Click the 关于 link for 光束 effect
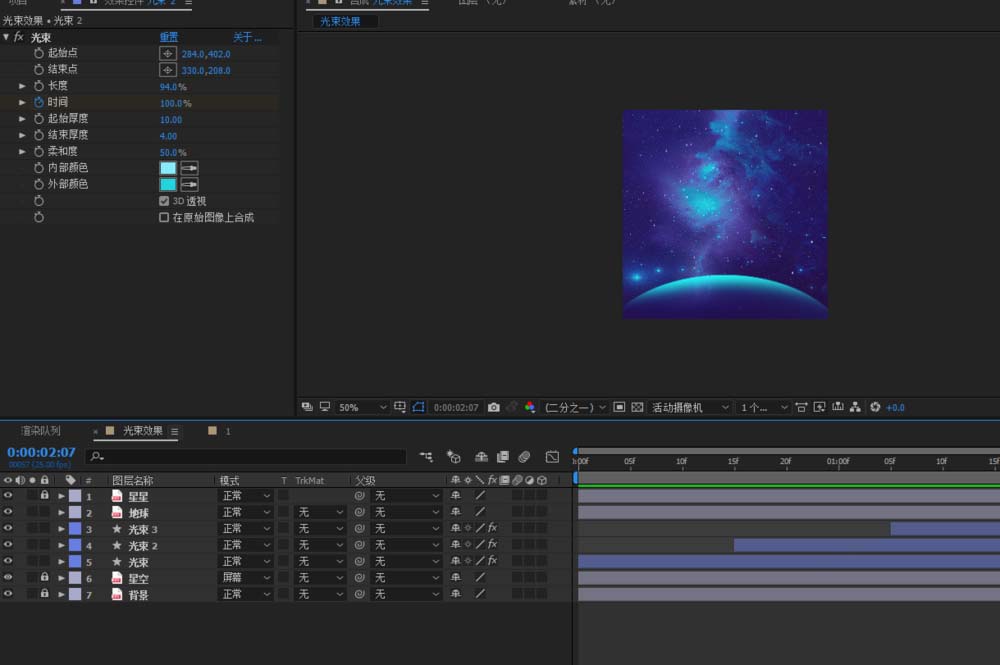 [246, 37]
